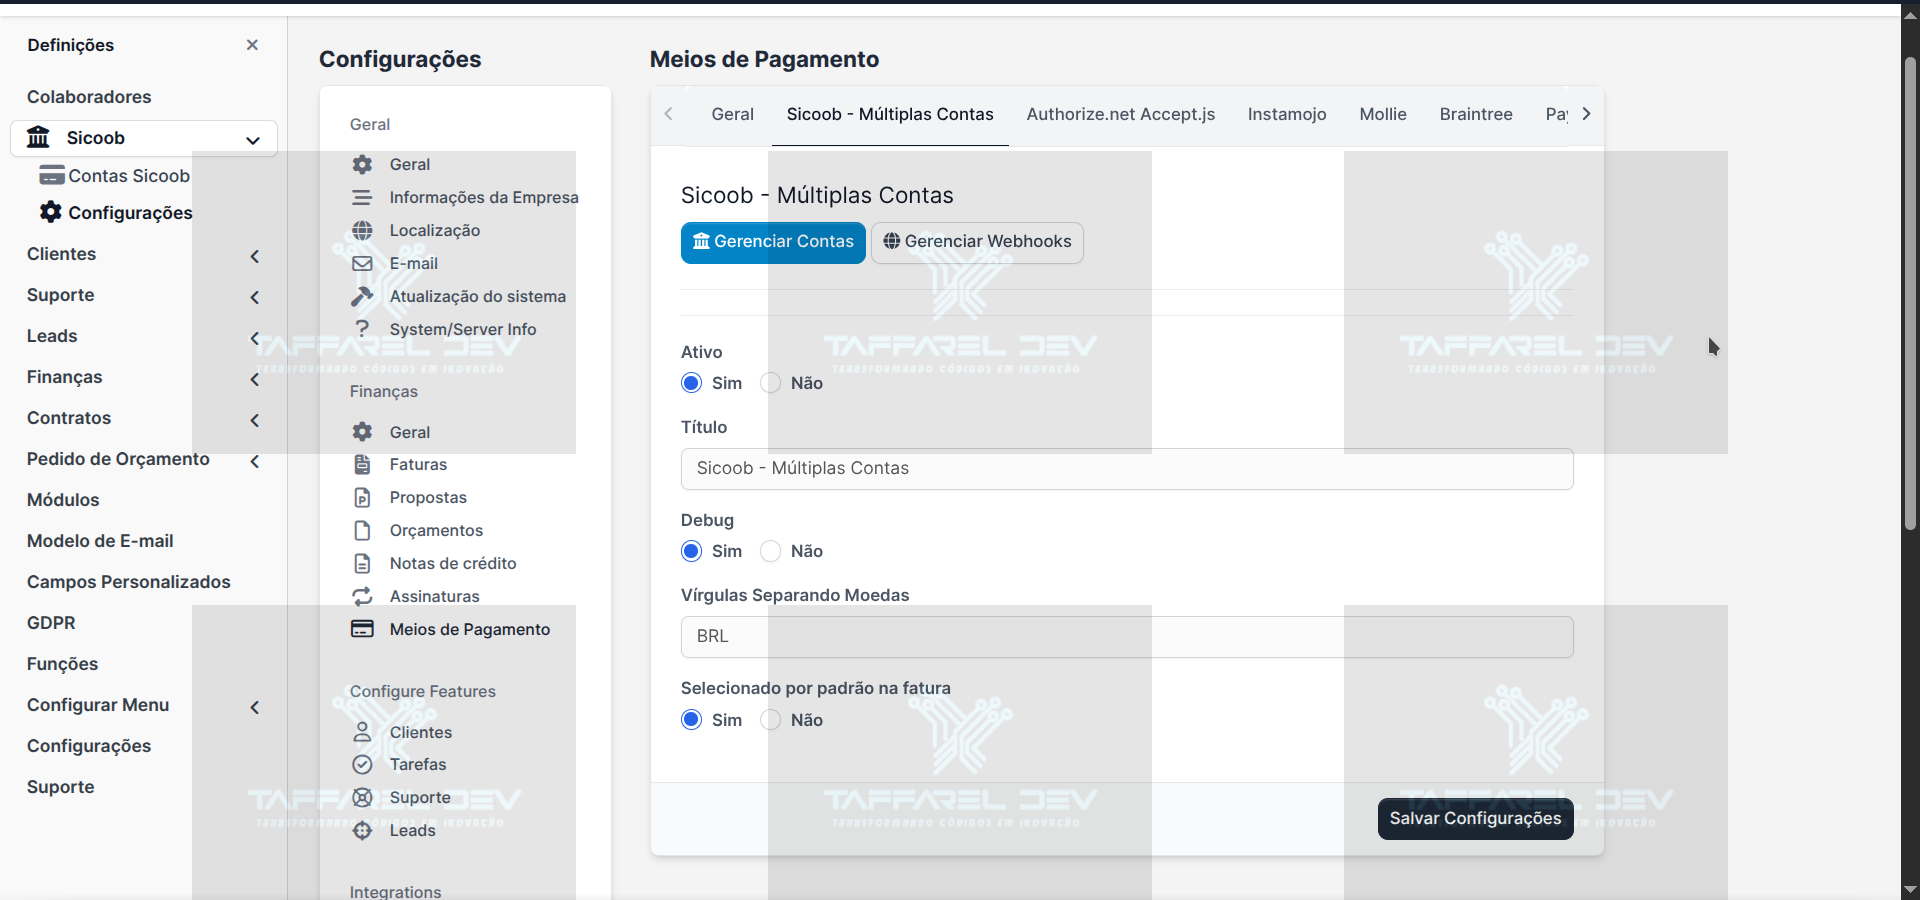
Task: Open the Mollie payment tab
Action: pos(1382,114)
